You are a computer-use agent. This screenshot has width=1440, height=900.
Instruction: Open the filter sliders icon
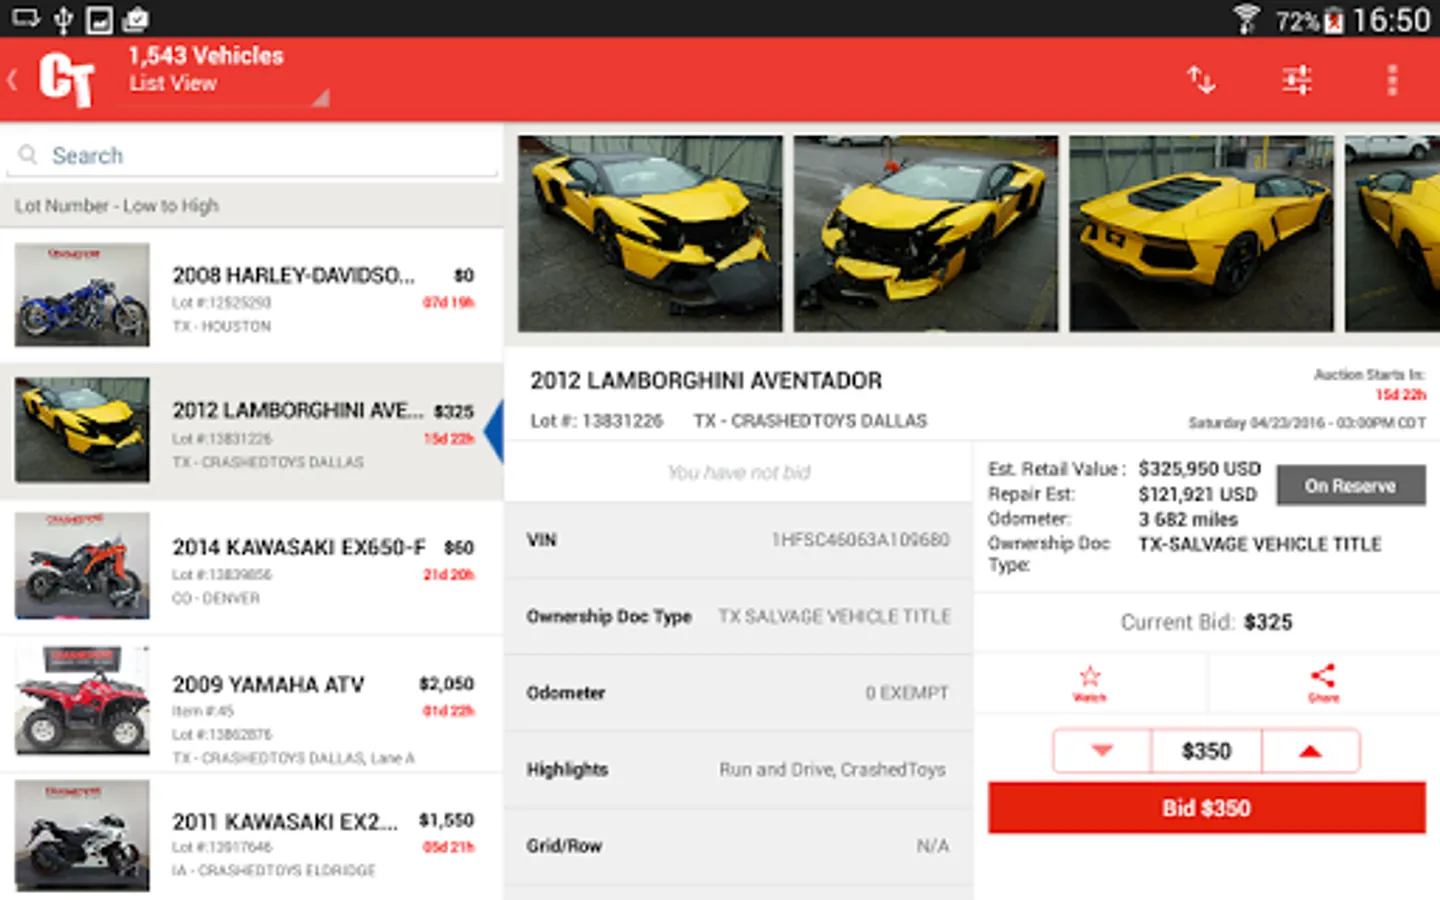pos(1297,80)
